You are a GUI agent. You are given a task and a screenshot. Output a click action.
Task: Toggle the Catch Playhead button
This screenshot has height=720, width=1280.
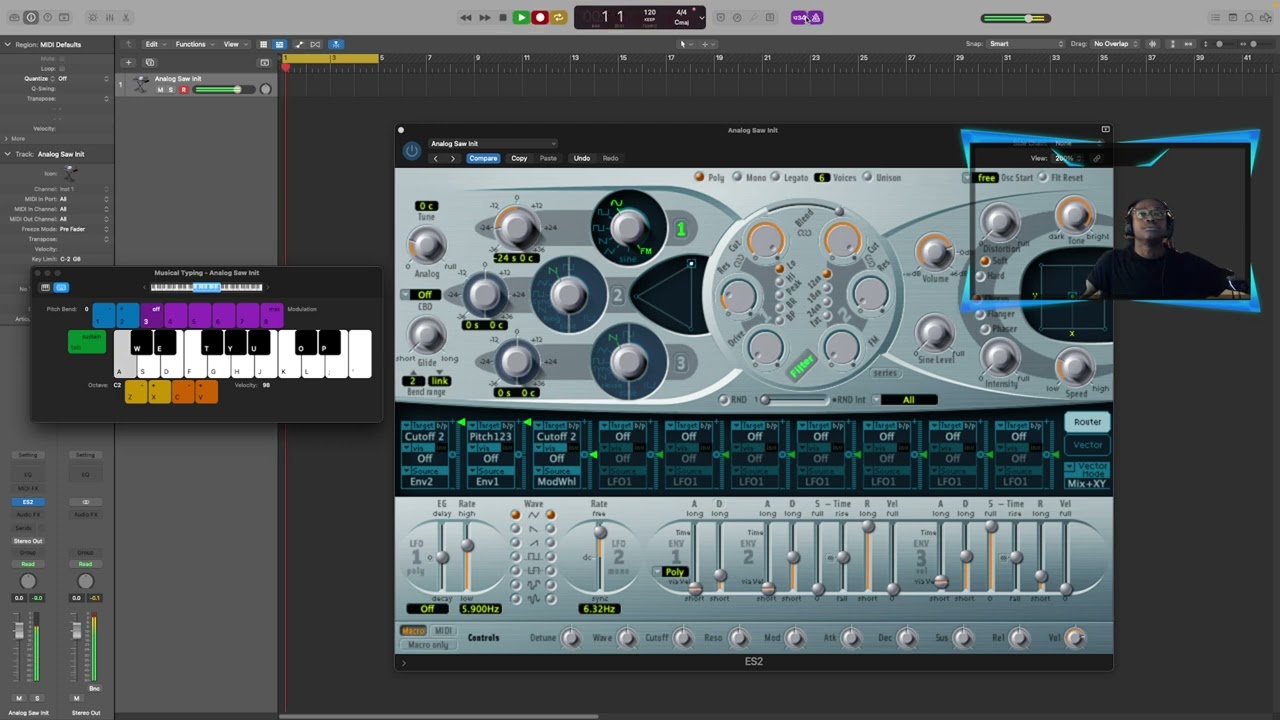coord(335,44)
